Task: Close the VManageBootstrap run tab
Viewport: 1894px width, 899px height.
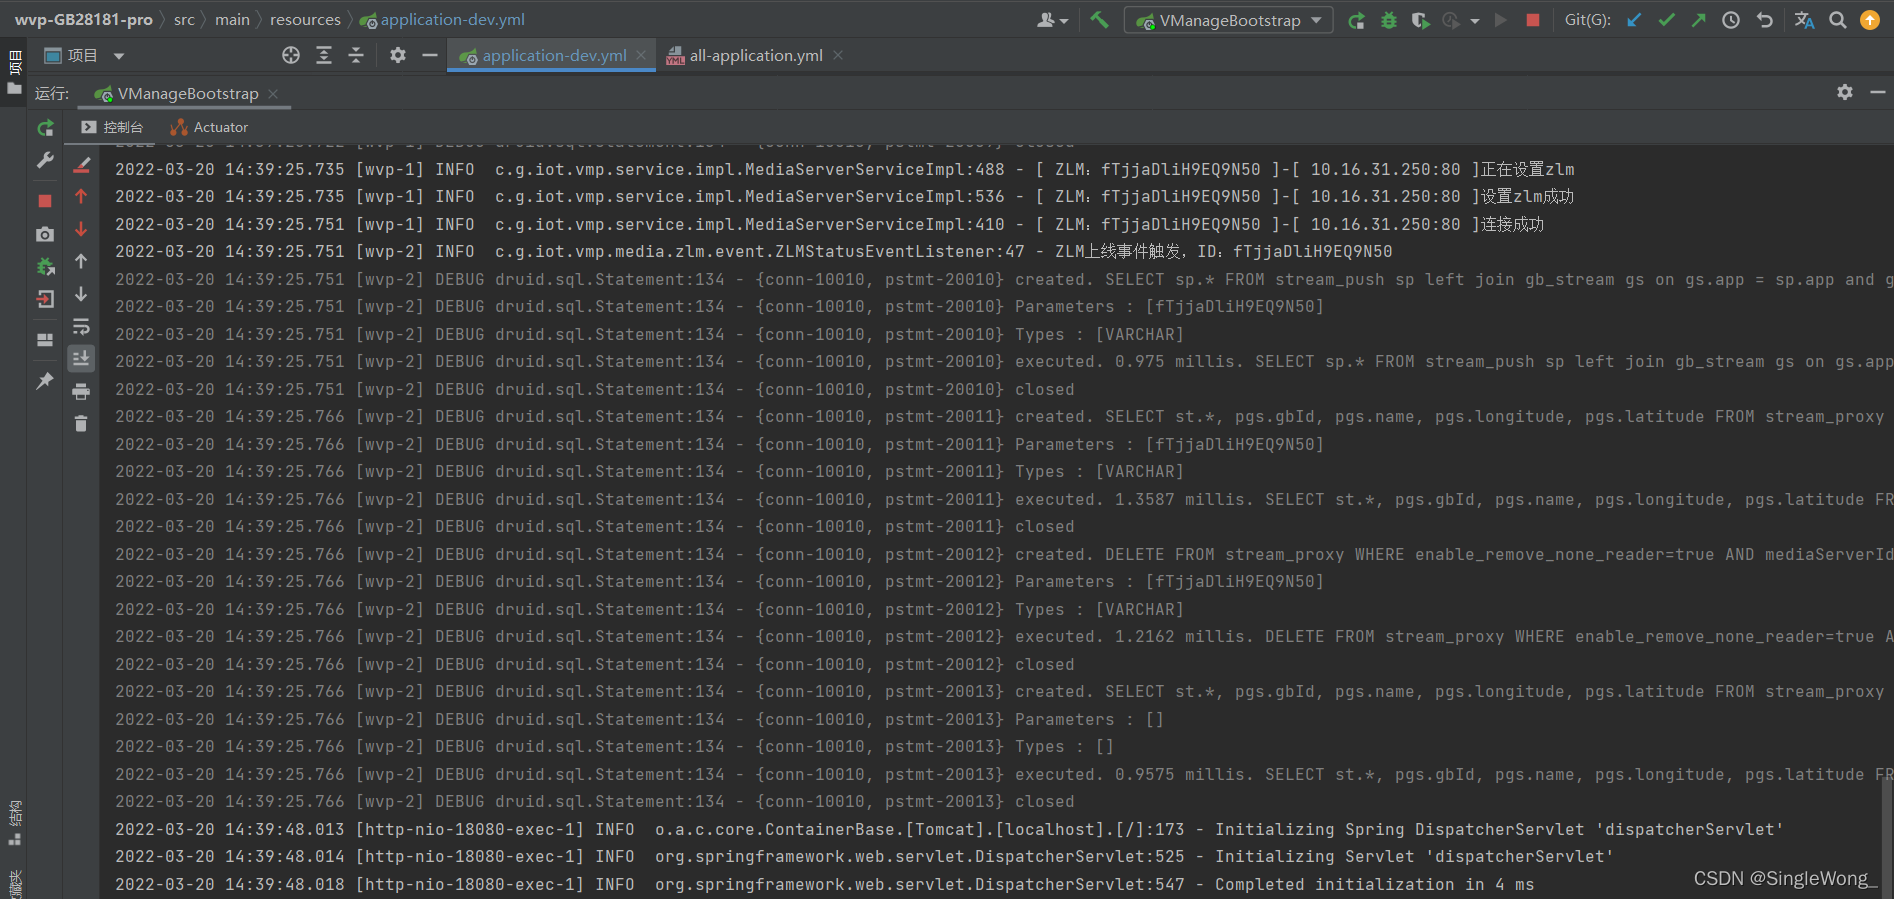Action: pyautogui.click(x=273, y=94)
